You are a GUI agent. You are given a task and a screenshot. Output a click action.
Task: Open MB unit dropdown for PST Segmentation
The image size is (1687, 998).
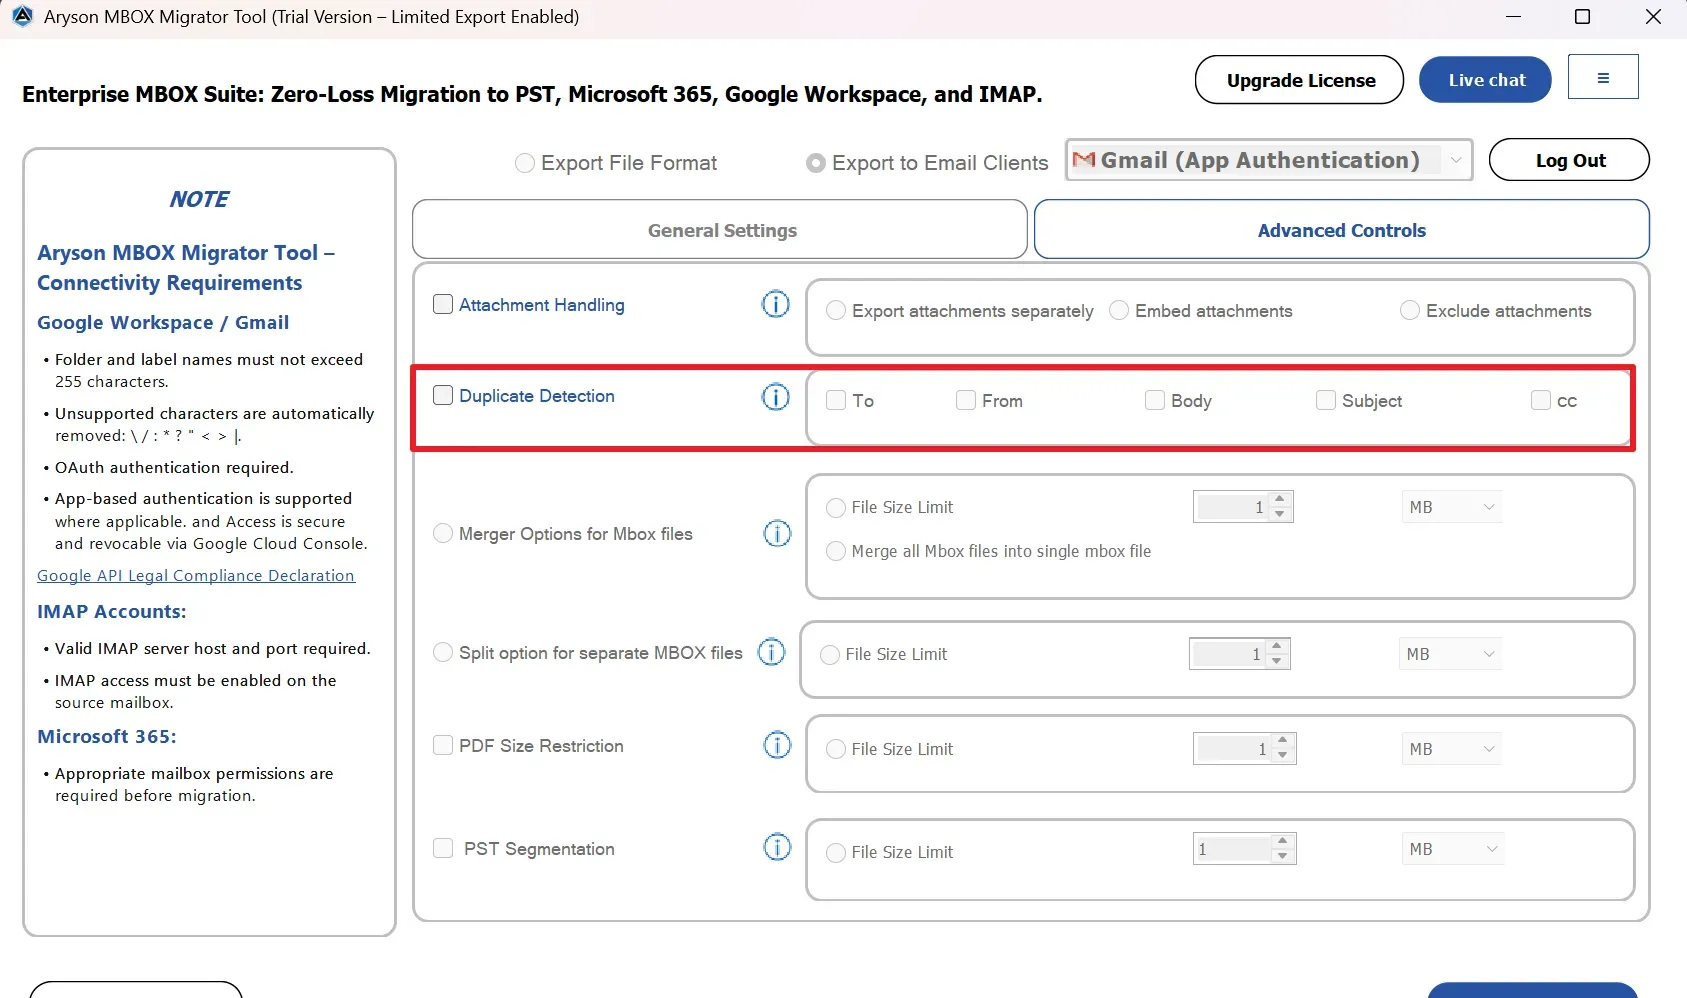(x=1452, y=849)
